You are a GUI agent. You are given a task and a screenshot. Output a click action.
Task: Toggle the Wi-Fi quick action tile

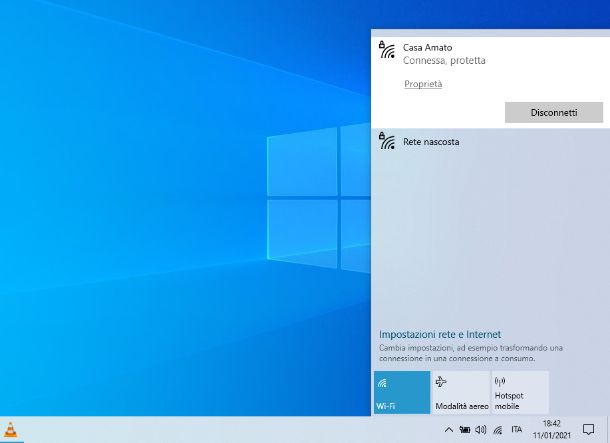click(x=401, y=392)
